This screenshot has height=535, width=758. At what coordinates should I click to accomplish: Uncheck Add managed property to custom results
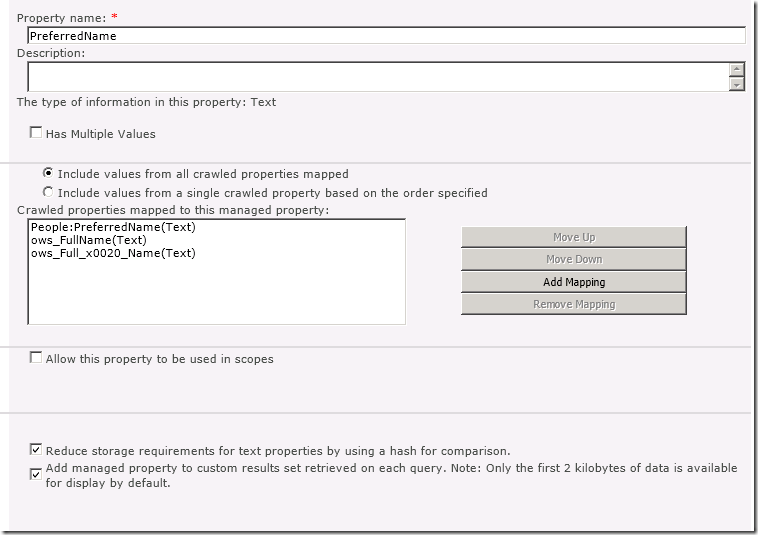pos(36,474)
